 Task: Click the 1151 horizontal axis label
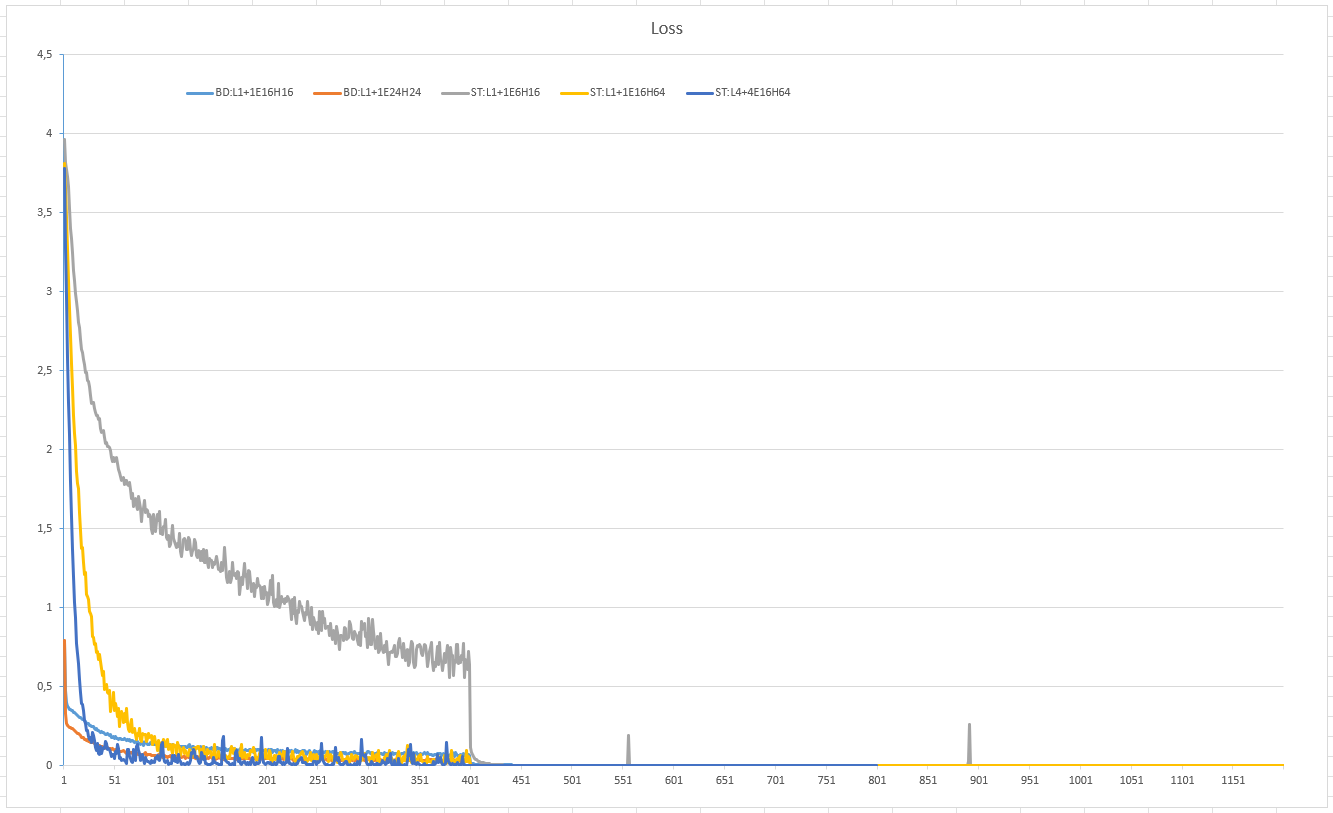click(x=1233, y=781)
